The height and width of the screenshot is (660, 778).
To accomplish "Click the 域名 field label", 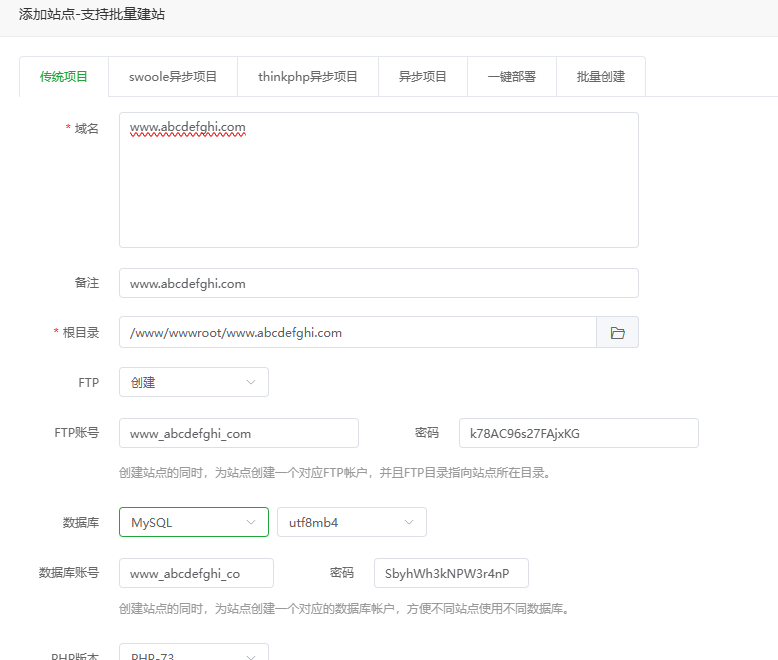I will click(x=86, y=129).
